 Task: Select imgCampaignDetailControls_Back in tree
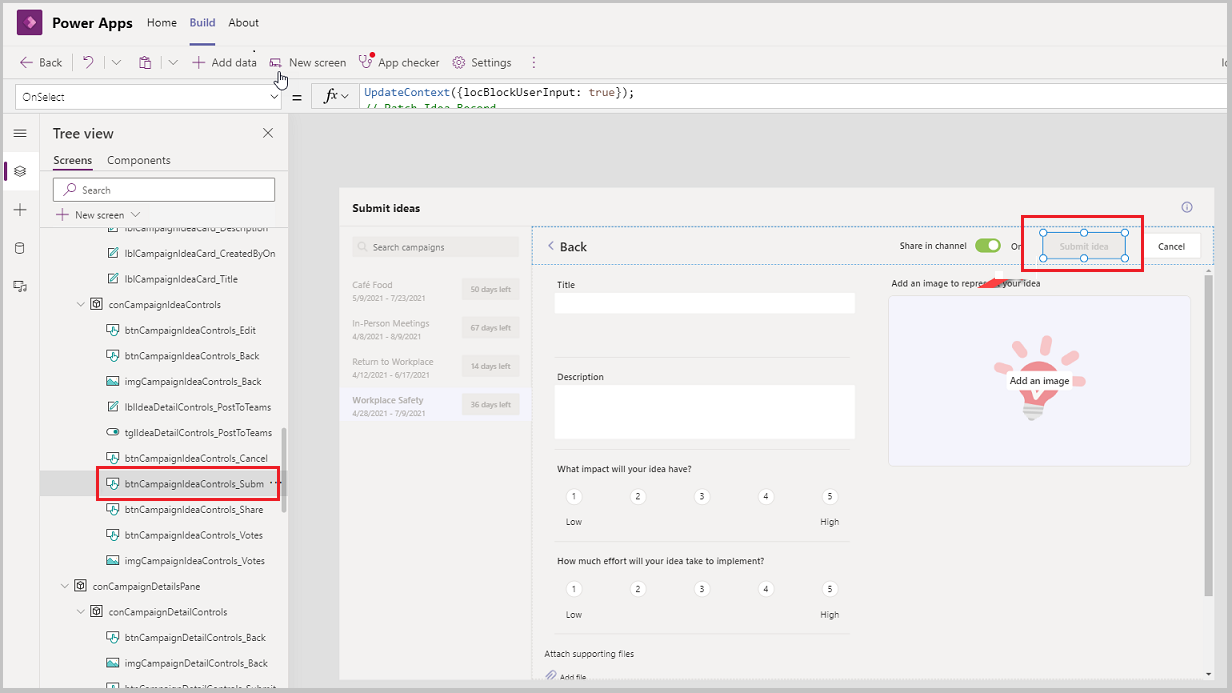click(x=186, y=663)
